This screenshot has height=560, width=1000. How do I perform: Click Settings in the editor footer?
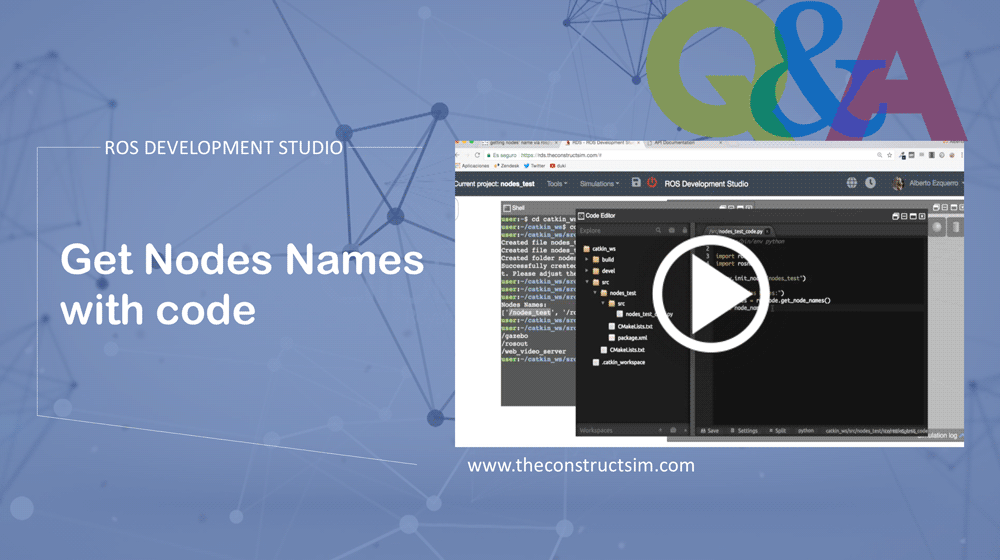coord(744,431)
